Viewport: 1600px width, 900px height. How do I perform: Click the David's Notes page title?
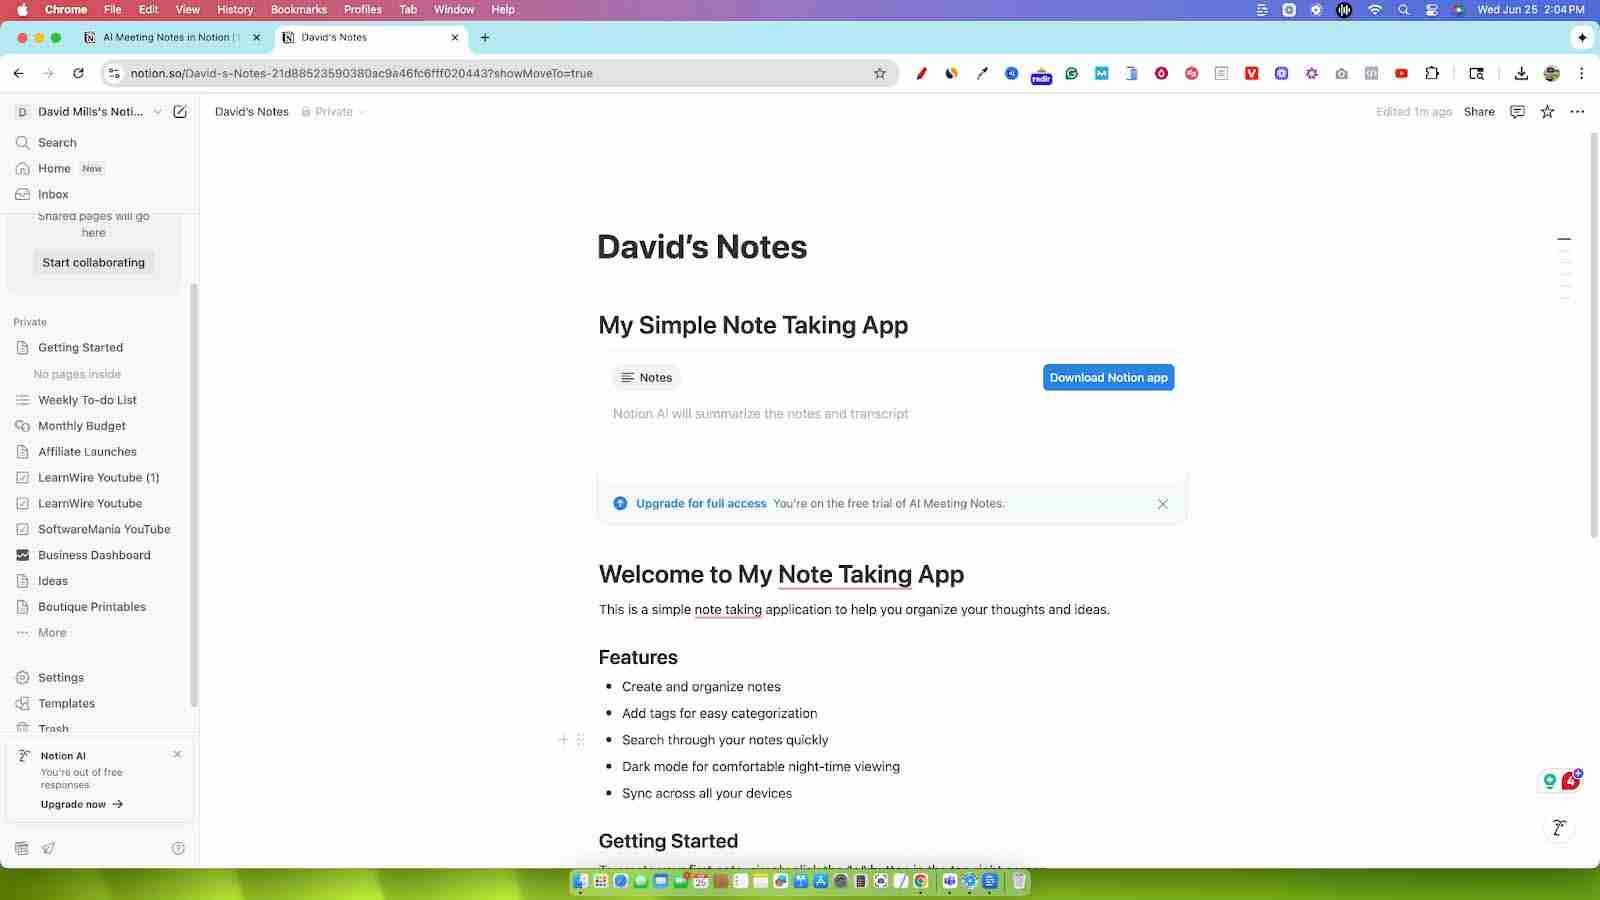(702, 247)
